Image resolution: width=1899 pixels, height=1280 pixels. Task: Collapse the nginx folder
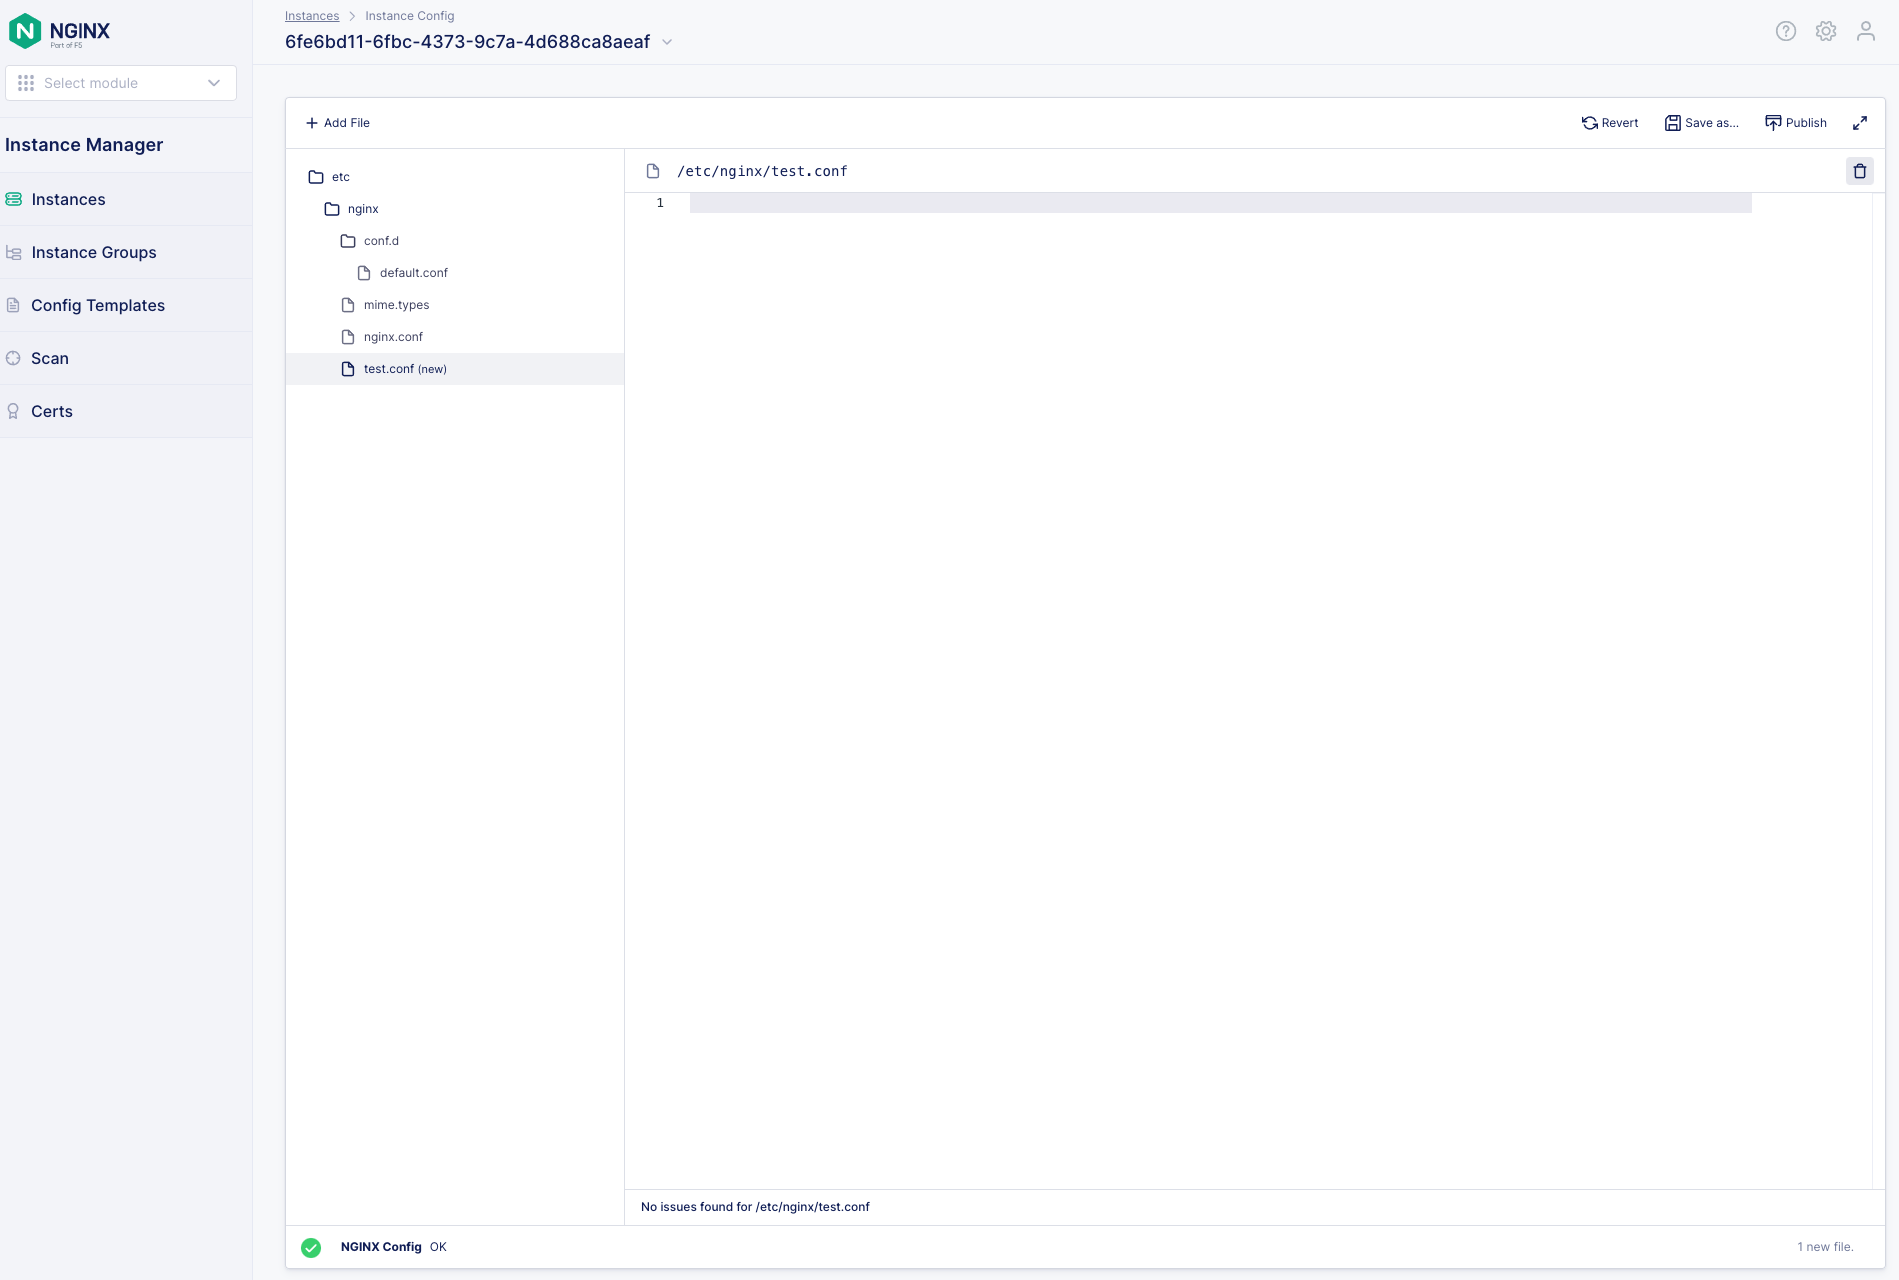[352, 209]
